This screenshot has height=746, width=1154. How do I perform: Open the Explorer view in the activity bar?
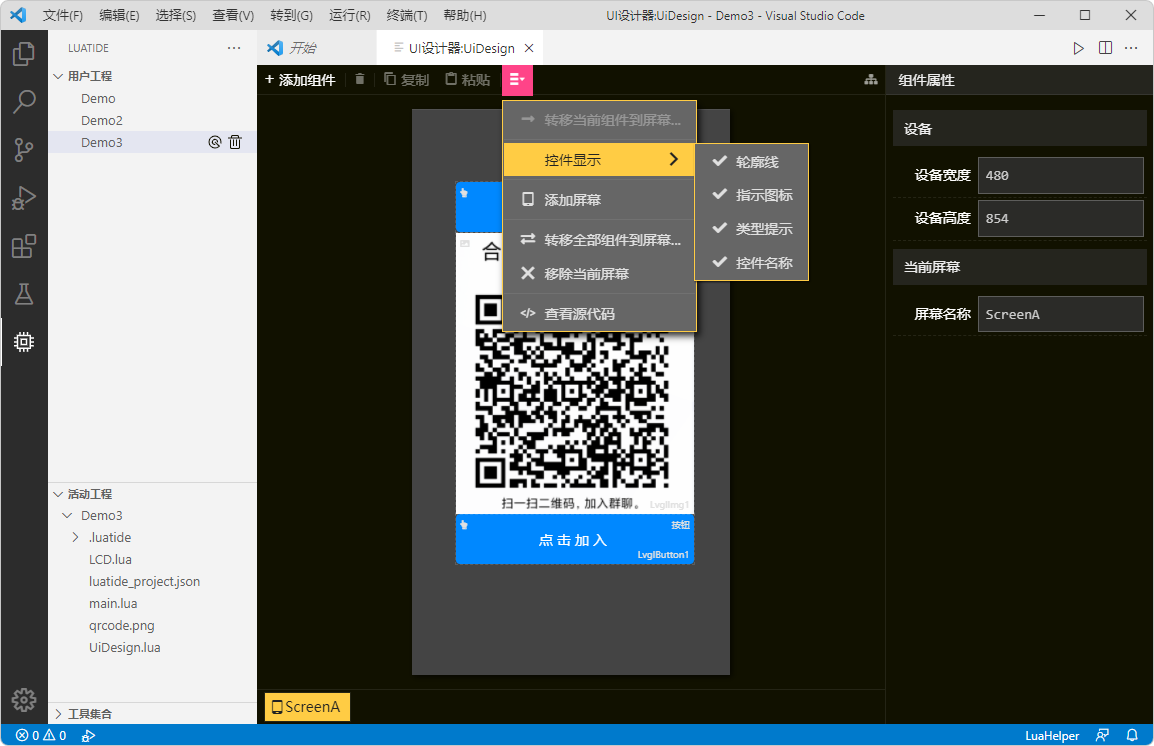[24, 54]
